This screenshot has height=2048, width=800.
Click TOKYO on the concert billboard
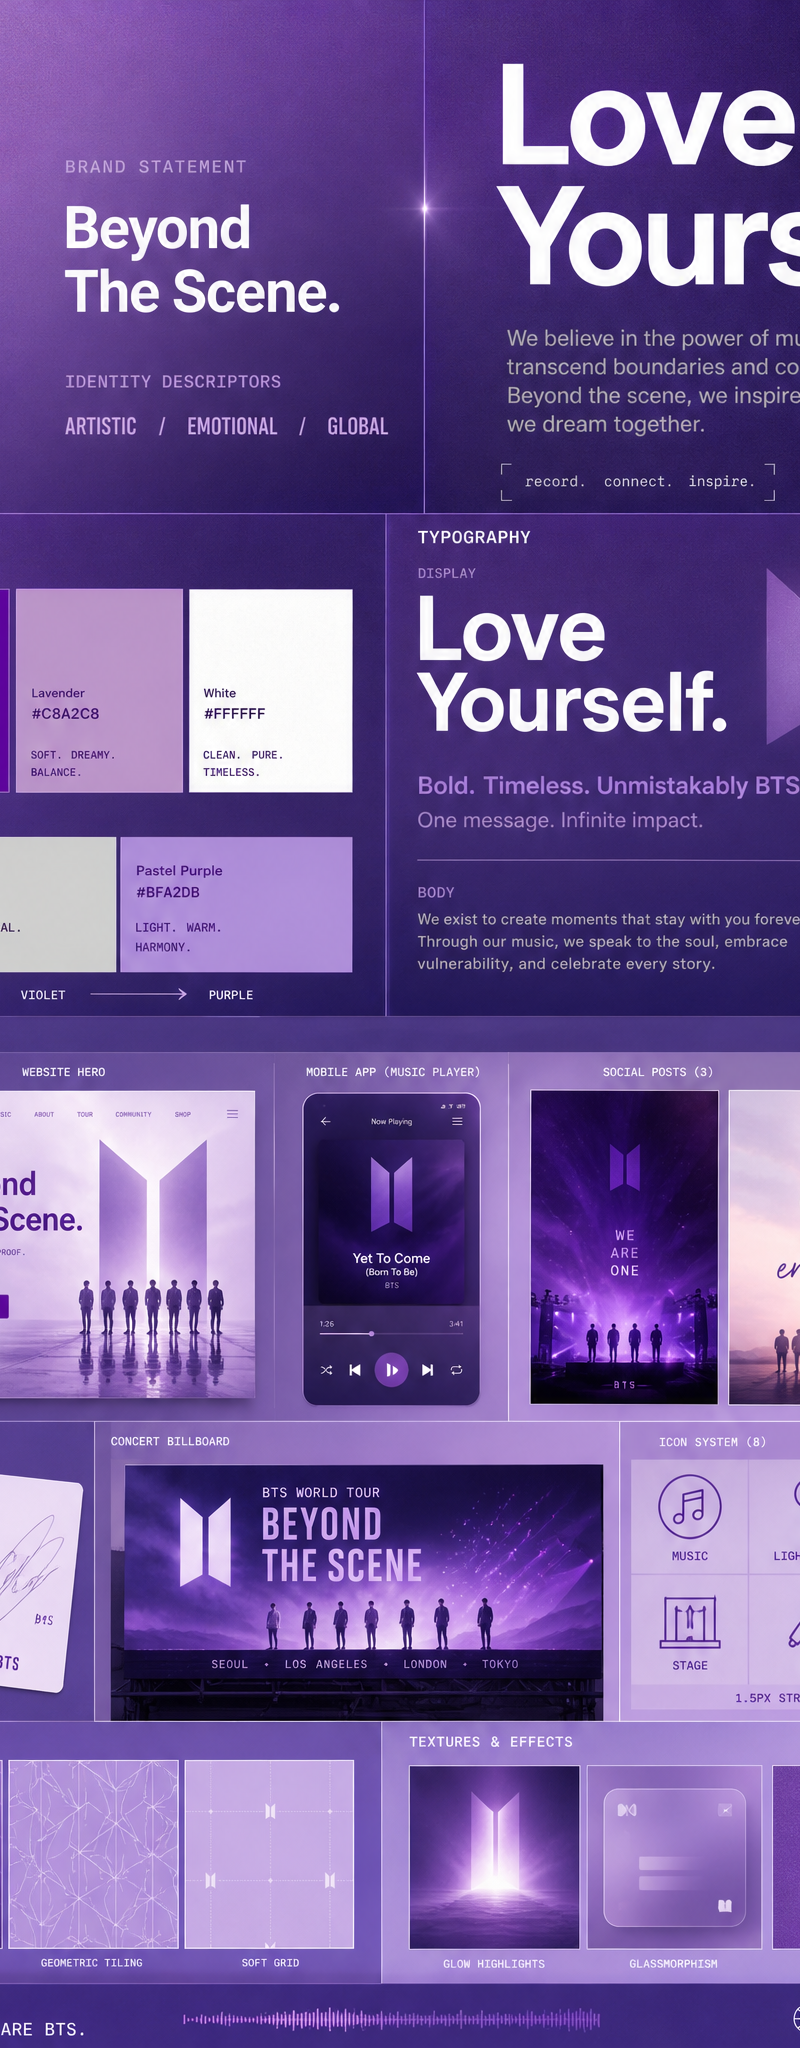click(x=500, y=1664)
